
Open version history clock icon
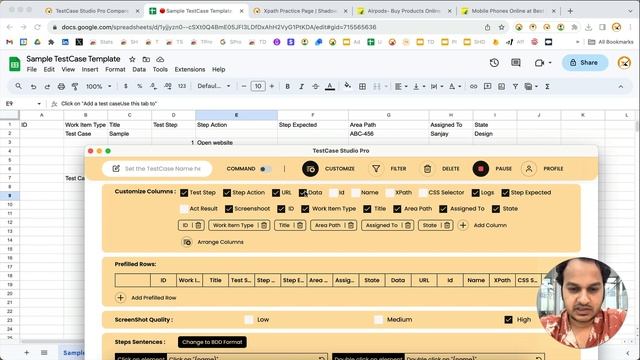click(x=494, y=63)
